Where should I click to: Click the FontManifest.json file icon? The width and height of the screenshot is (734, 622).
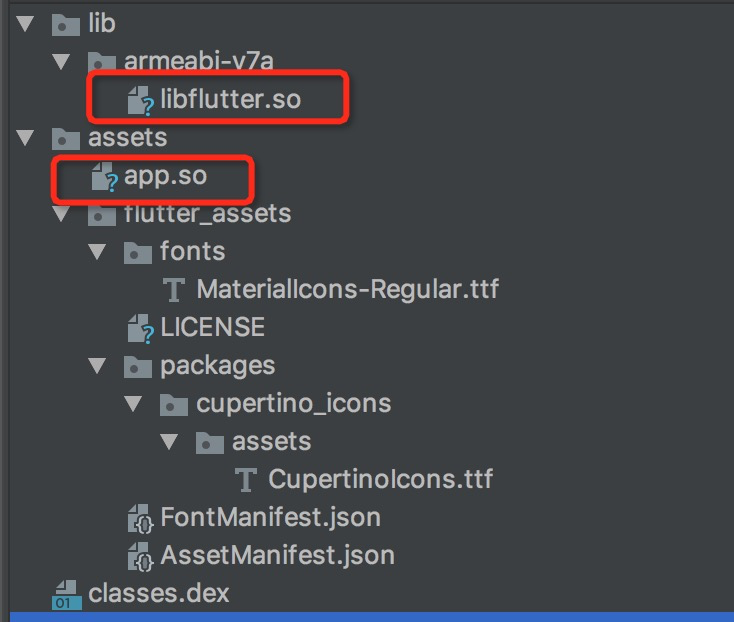coord(140,518)
